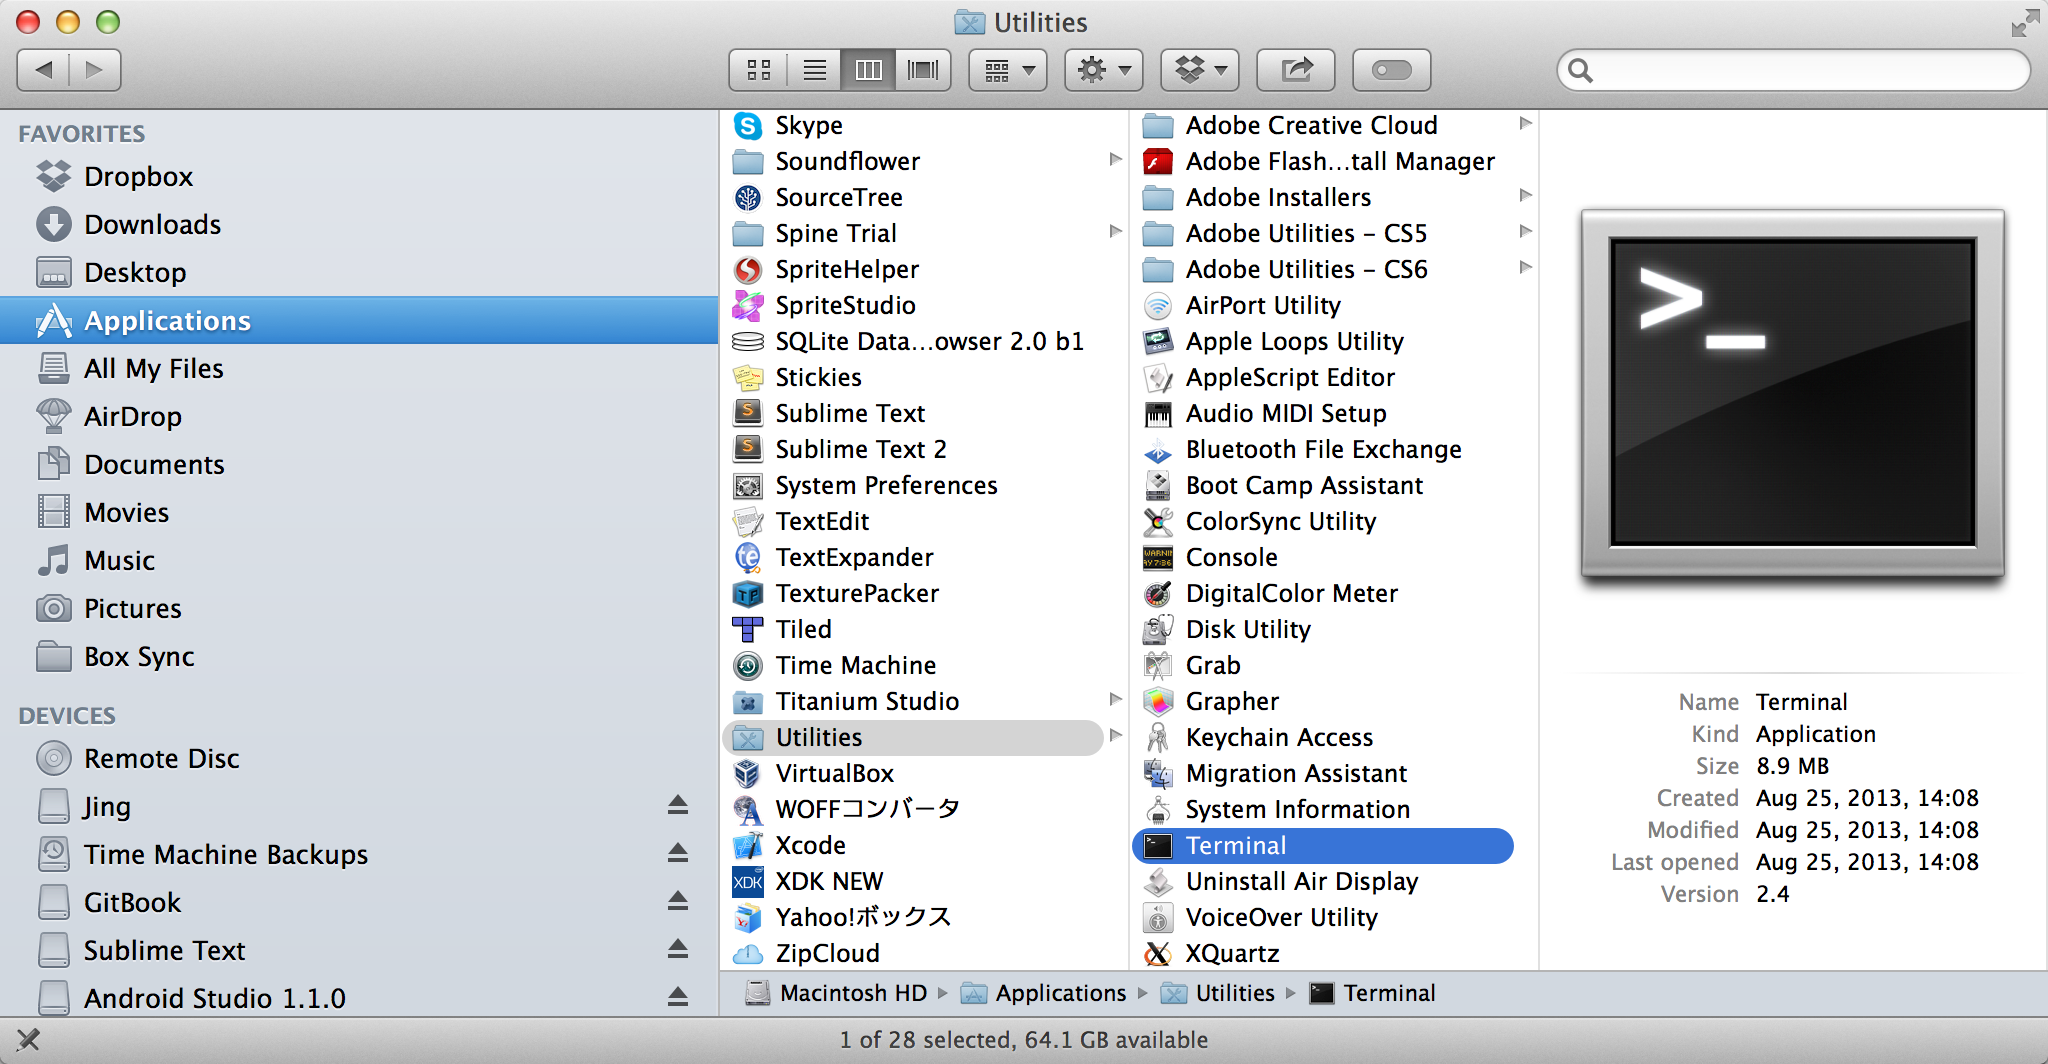Select the XDK NEW app icon
Viewport: 2048px width, 1064px height.
click(748, 881)
